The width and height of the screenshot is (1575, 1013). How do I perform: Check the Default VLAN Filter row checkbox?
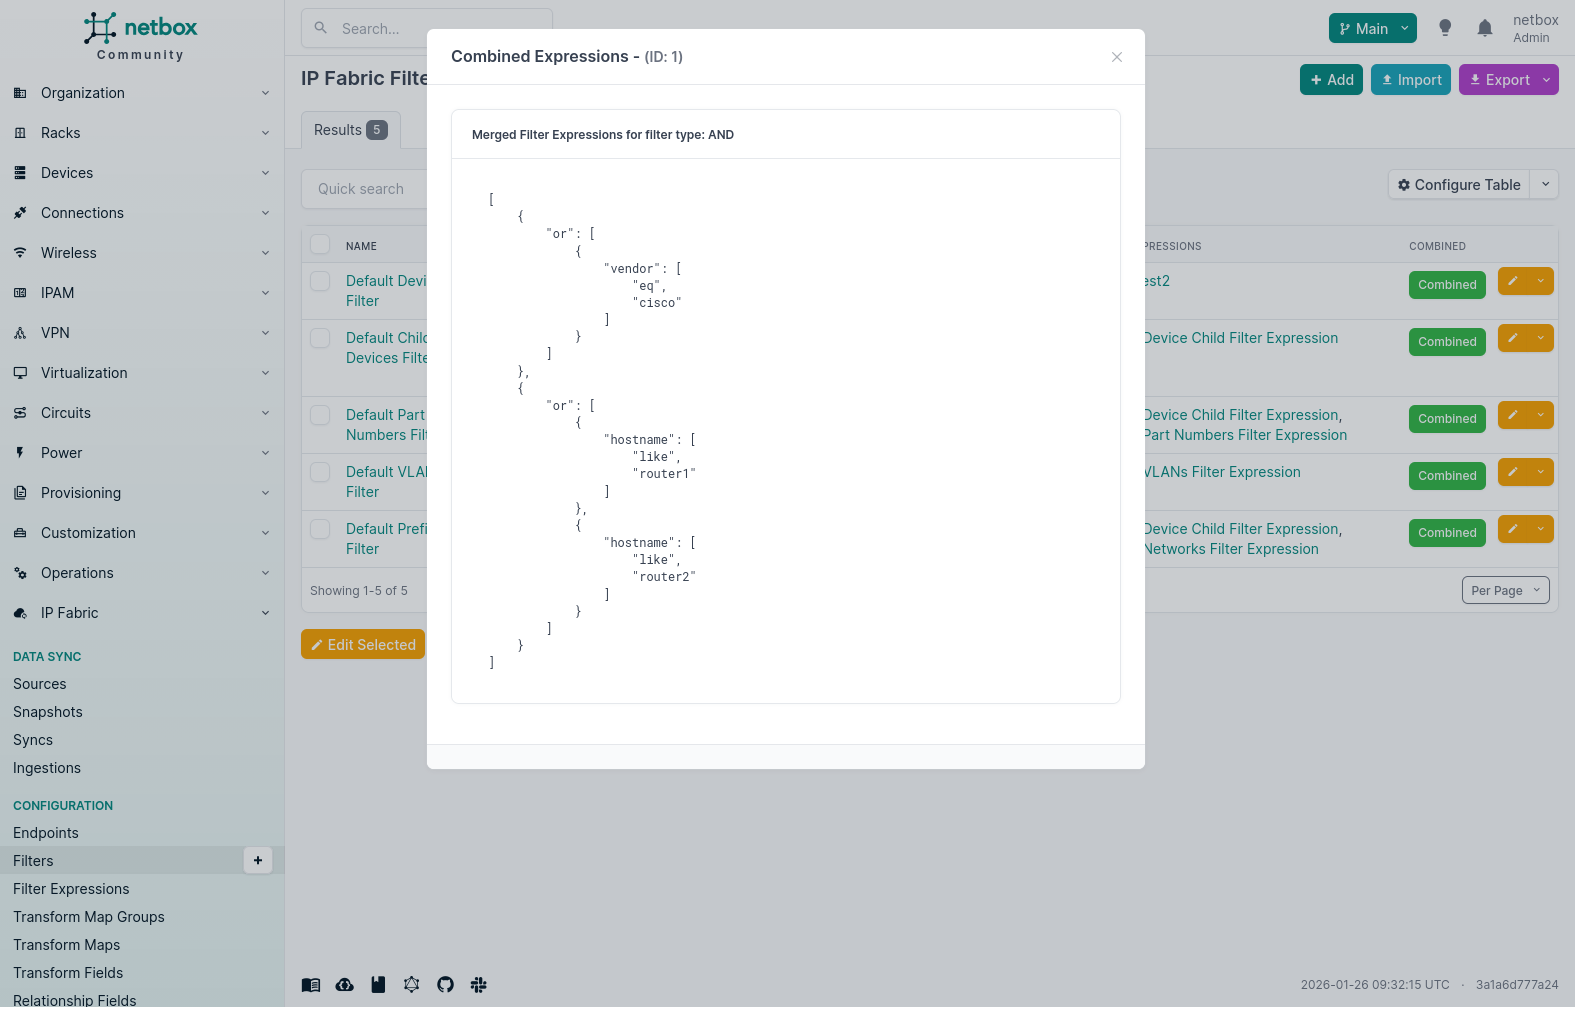(x=320, y=472)
